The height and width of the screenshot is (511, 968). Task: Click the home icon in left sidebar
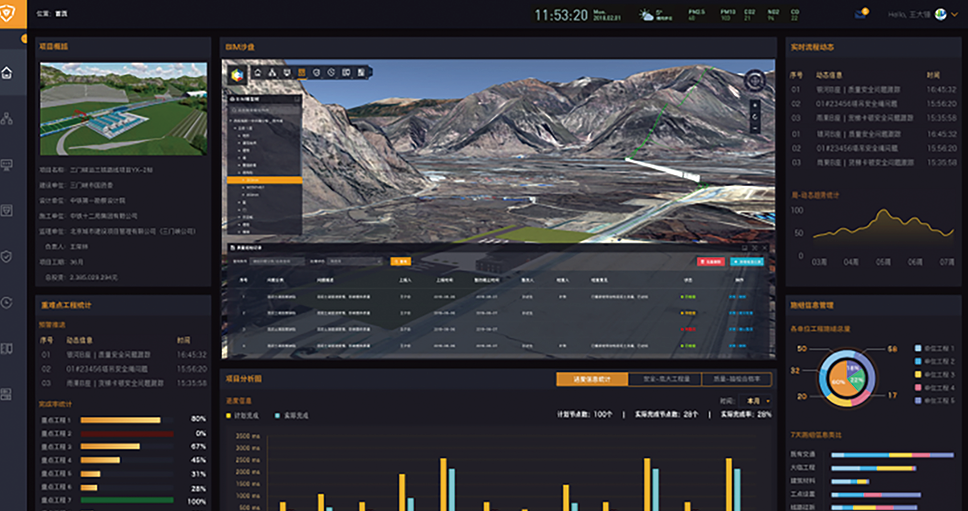pyautogui.click(x=8, y=73)
